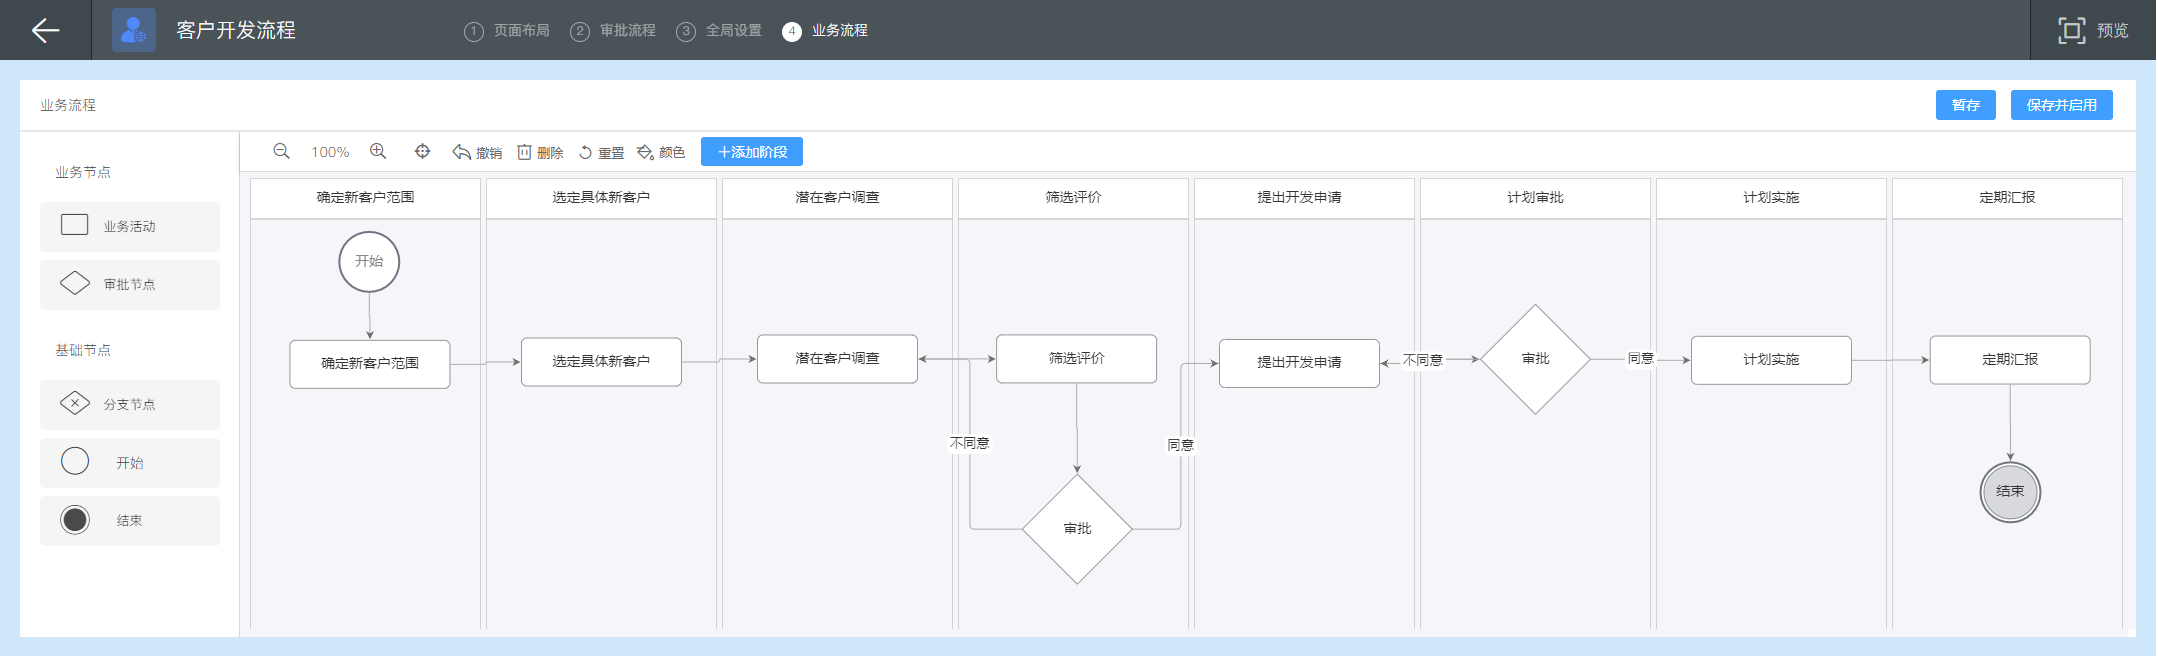This screenshot has width=2158, height=656.
Task: Click the zoom in magnifier icon
Action: point(378,151)
